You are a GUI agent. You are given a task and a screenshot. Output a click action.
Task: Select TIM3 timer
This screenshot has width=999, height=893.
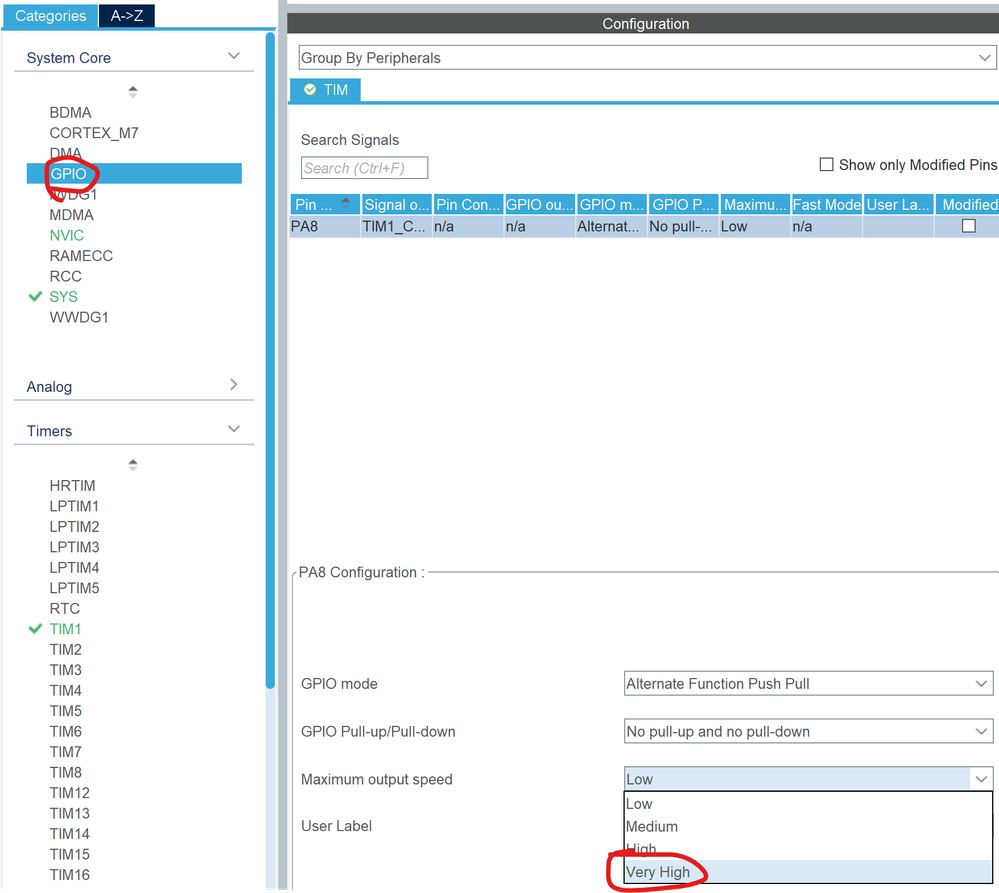pos(65,670)
